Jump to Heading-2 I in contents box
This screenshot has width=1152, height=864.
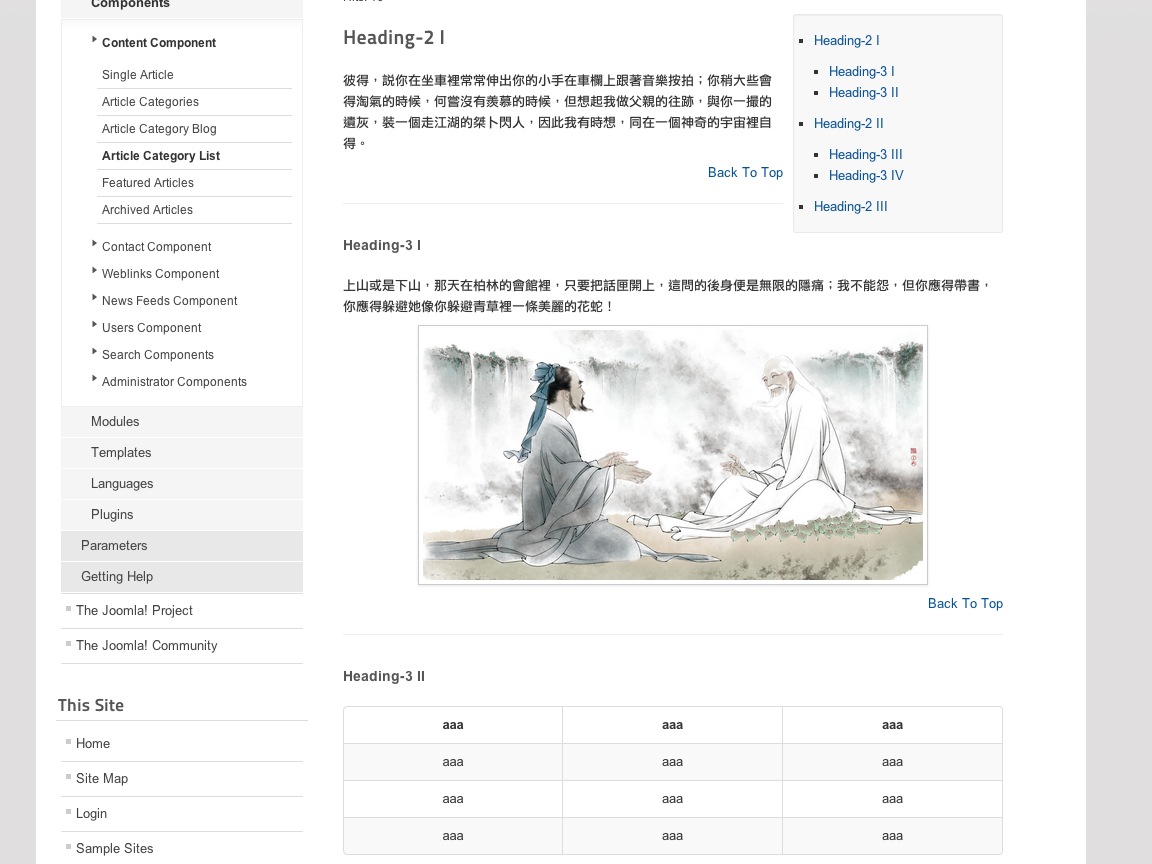click(846, 40)
